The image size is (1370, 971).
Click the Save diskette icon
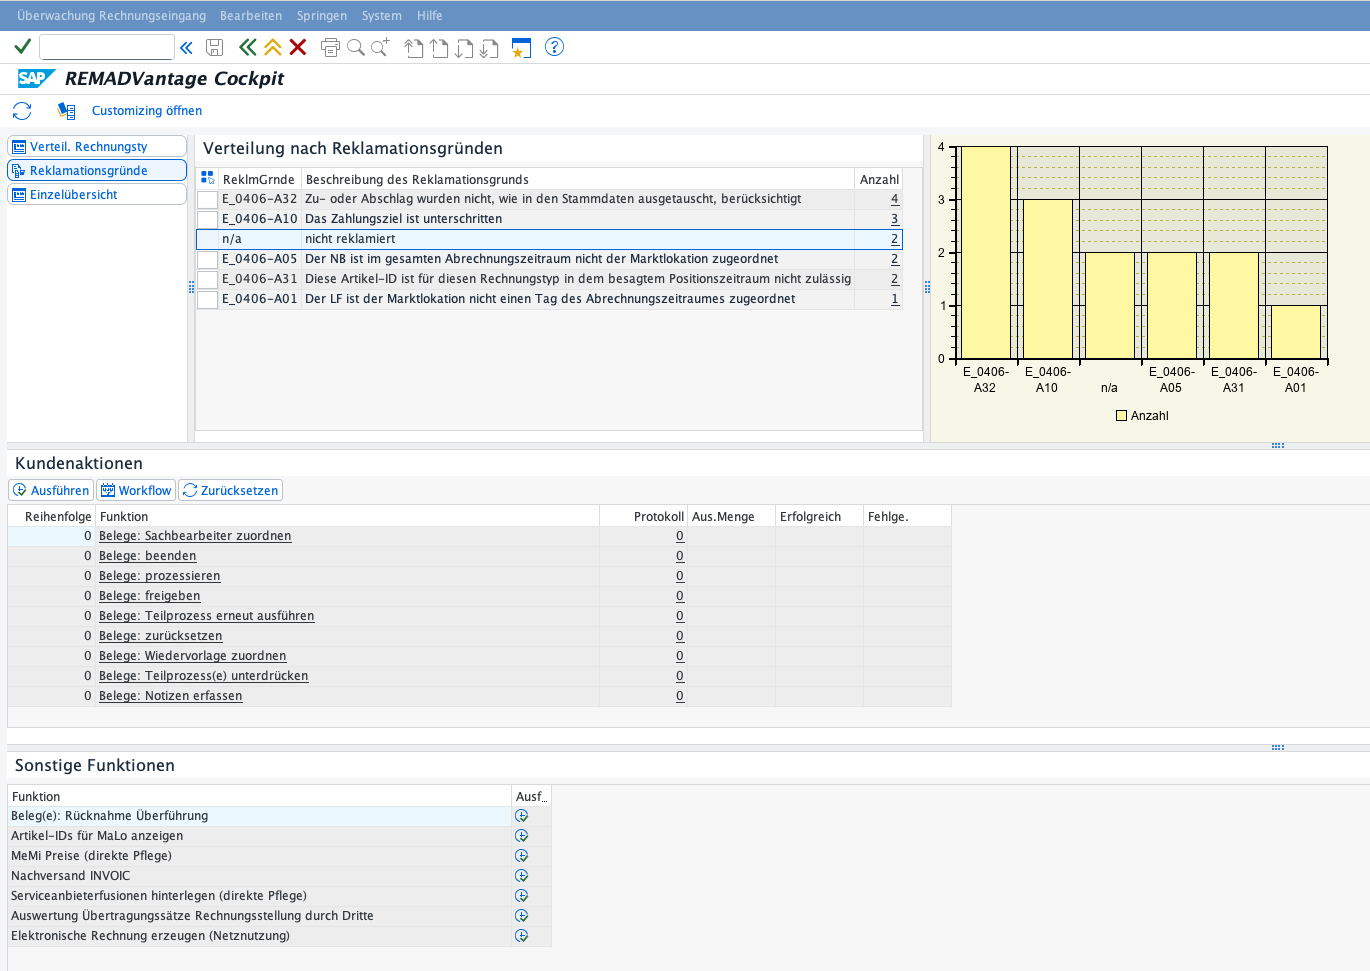point(214,47)
